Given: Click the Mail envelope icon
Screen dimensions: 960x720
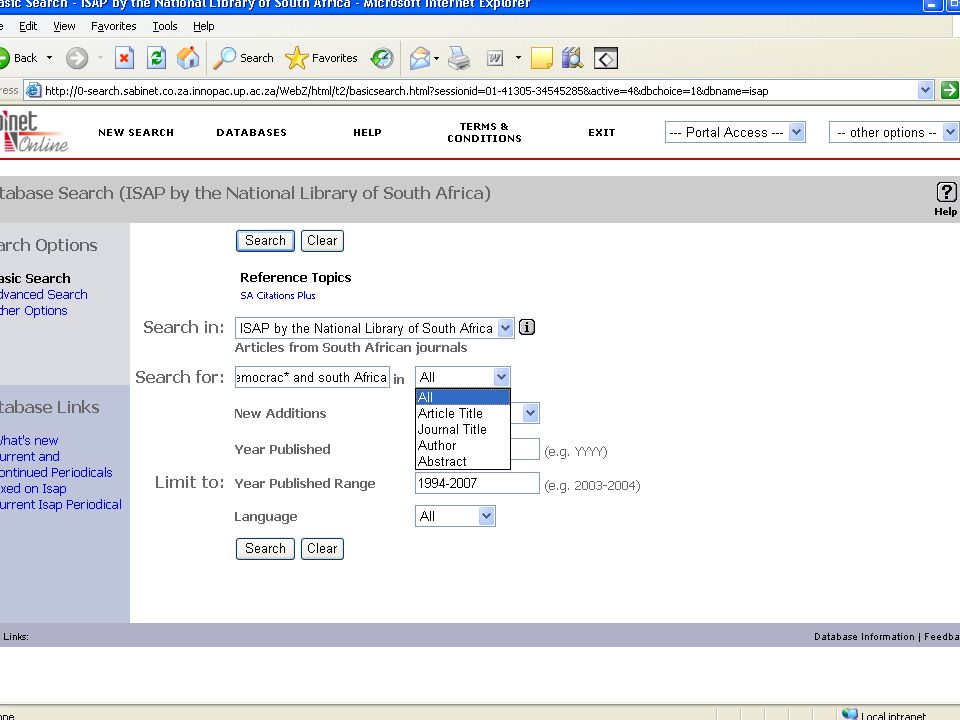Looking at the screenshot, I should click(x=420, y=58).
